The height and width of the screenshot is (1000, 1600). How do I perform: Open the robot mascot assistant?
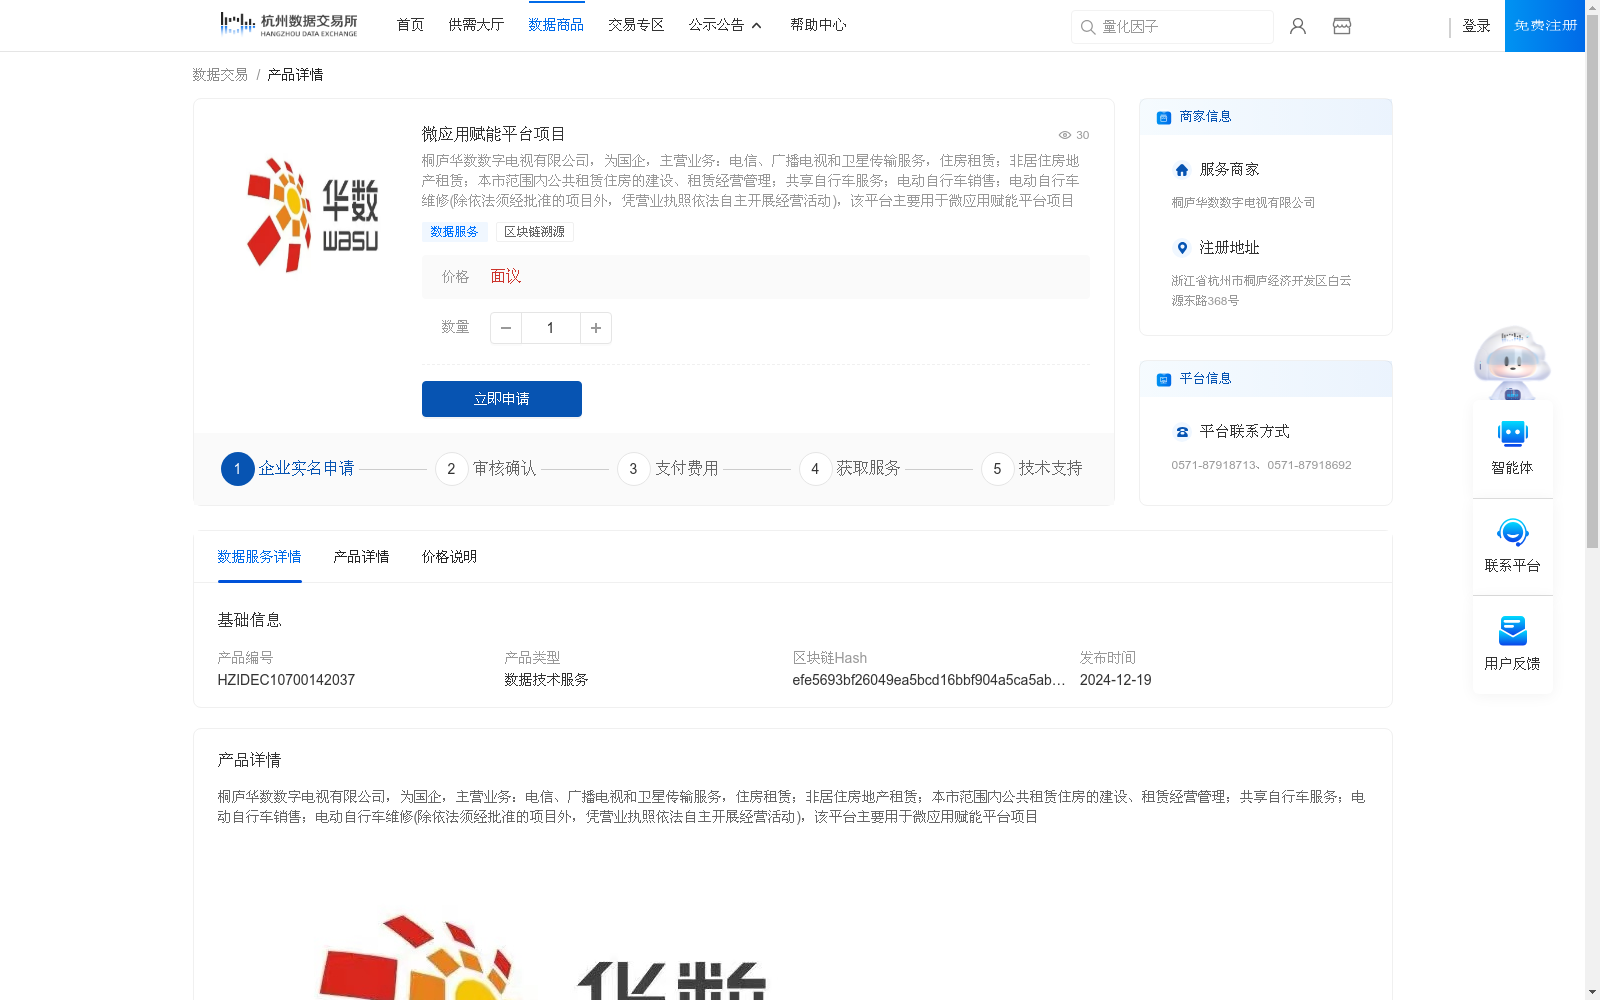pyautogui.click(x=1512, y=362)
